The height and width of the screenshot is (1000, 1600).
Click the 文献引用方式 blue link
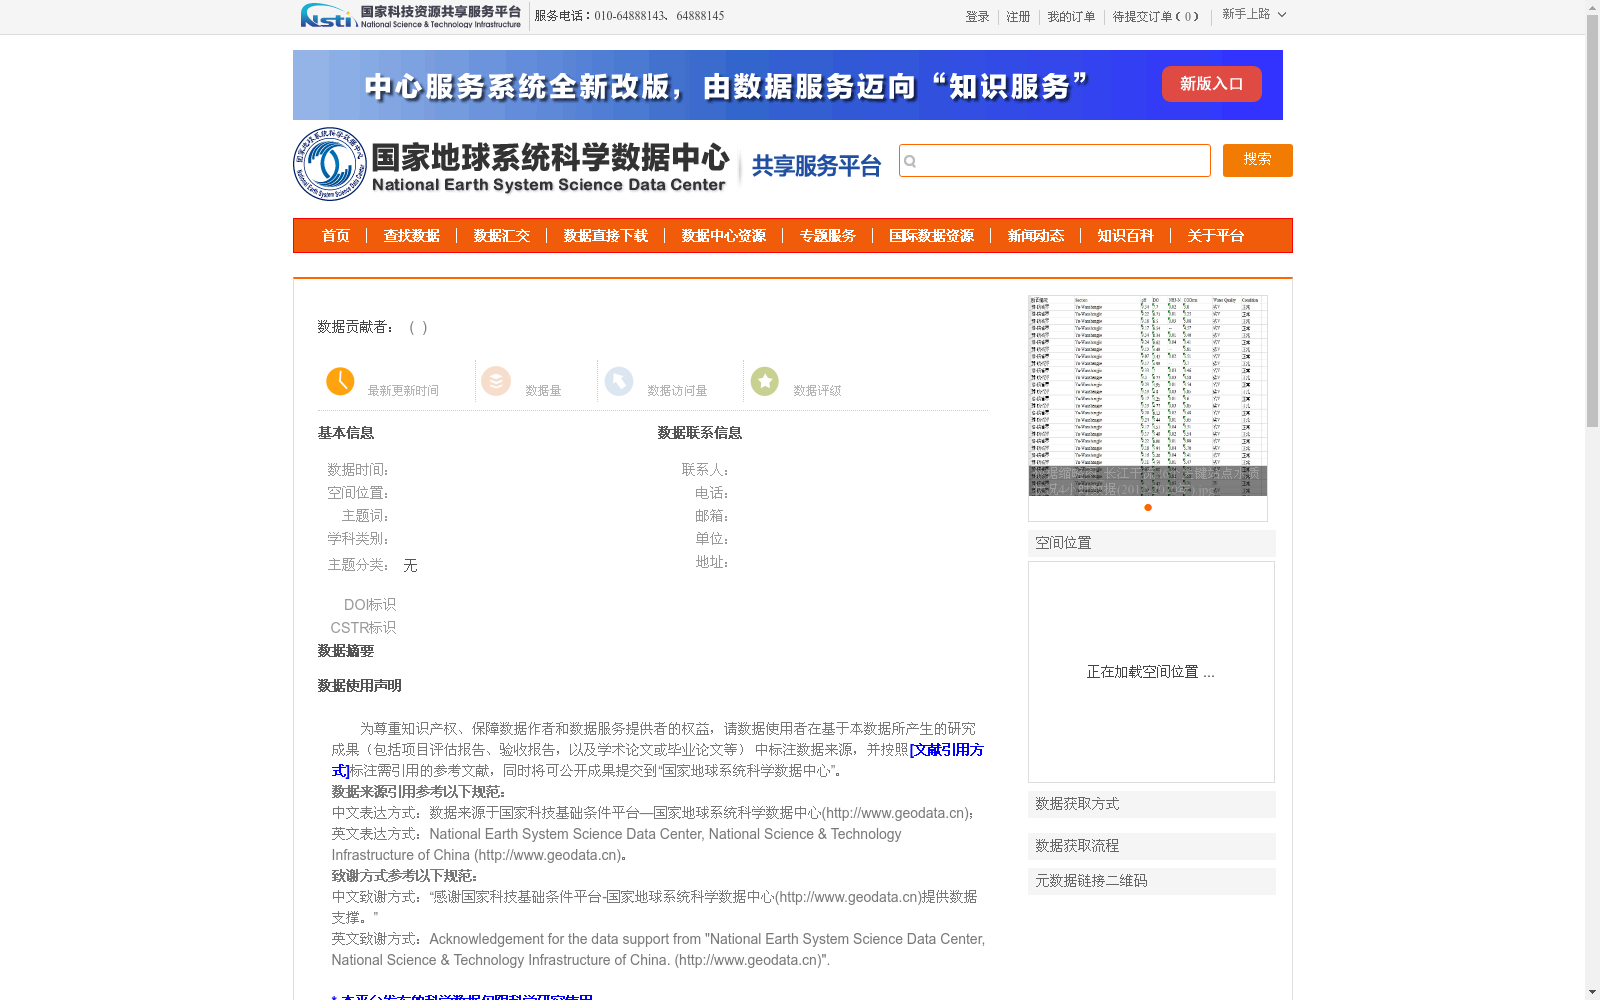tap(946, 750)
